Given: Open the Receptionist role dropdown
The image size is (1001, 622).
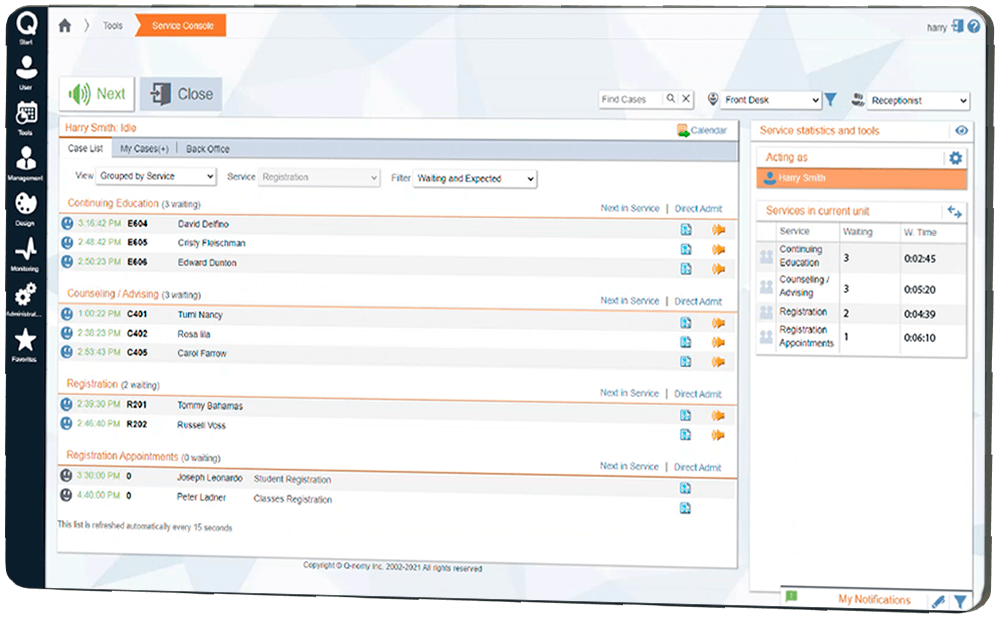Looking at the screenshot, I should [x=918, y=101].
